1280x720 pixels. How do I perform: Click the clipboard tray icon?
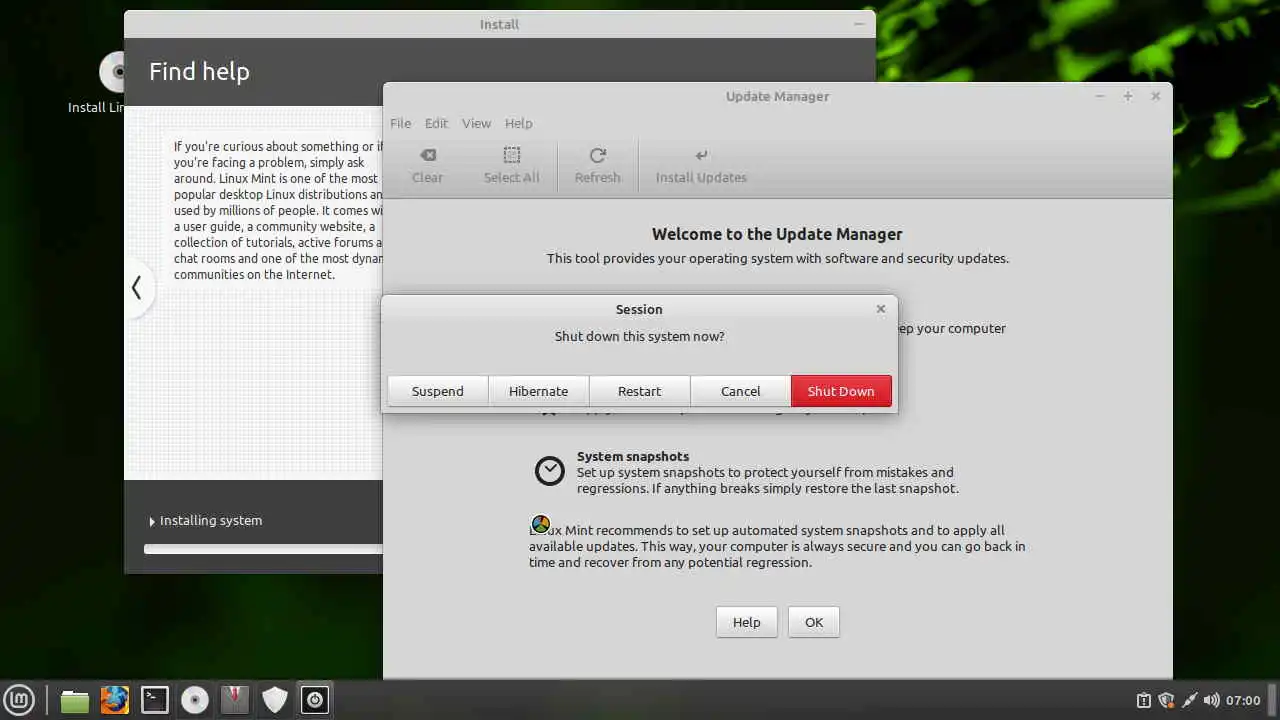pos(1144,700)
